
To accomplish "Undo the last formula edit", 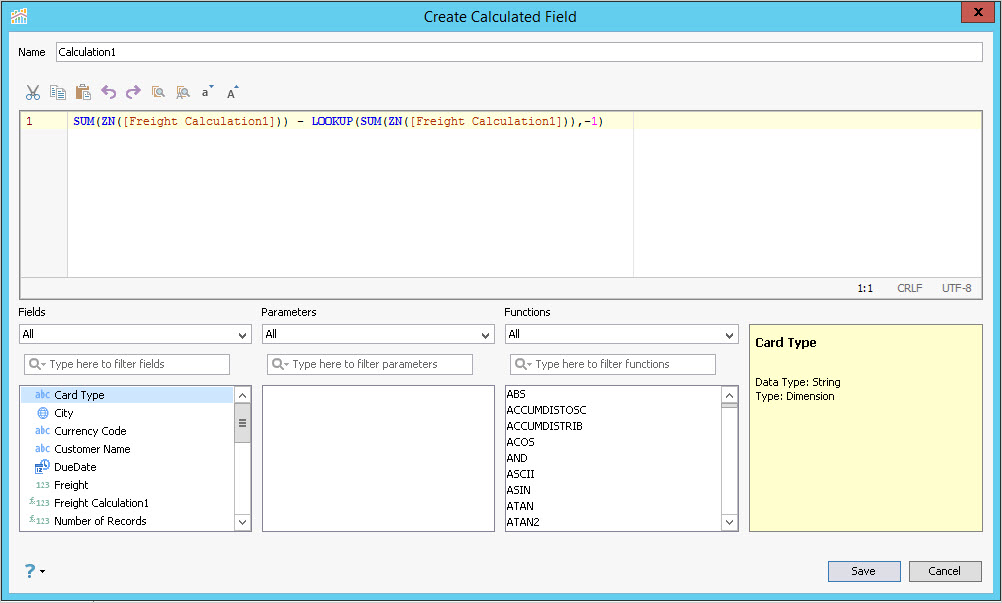I will pyautogui.click(x=108, y=92).
